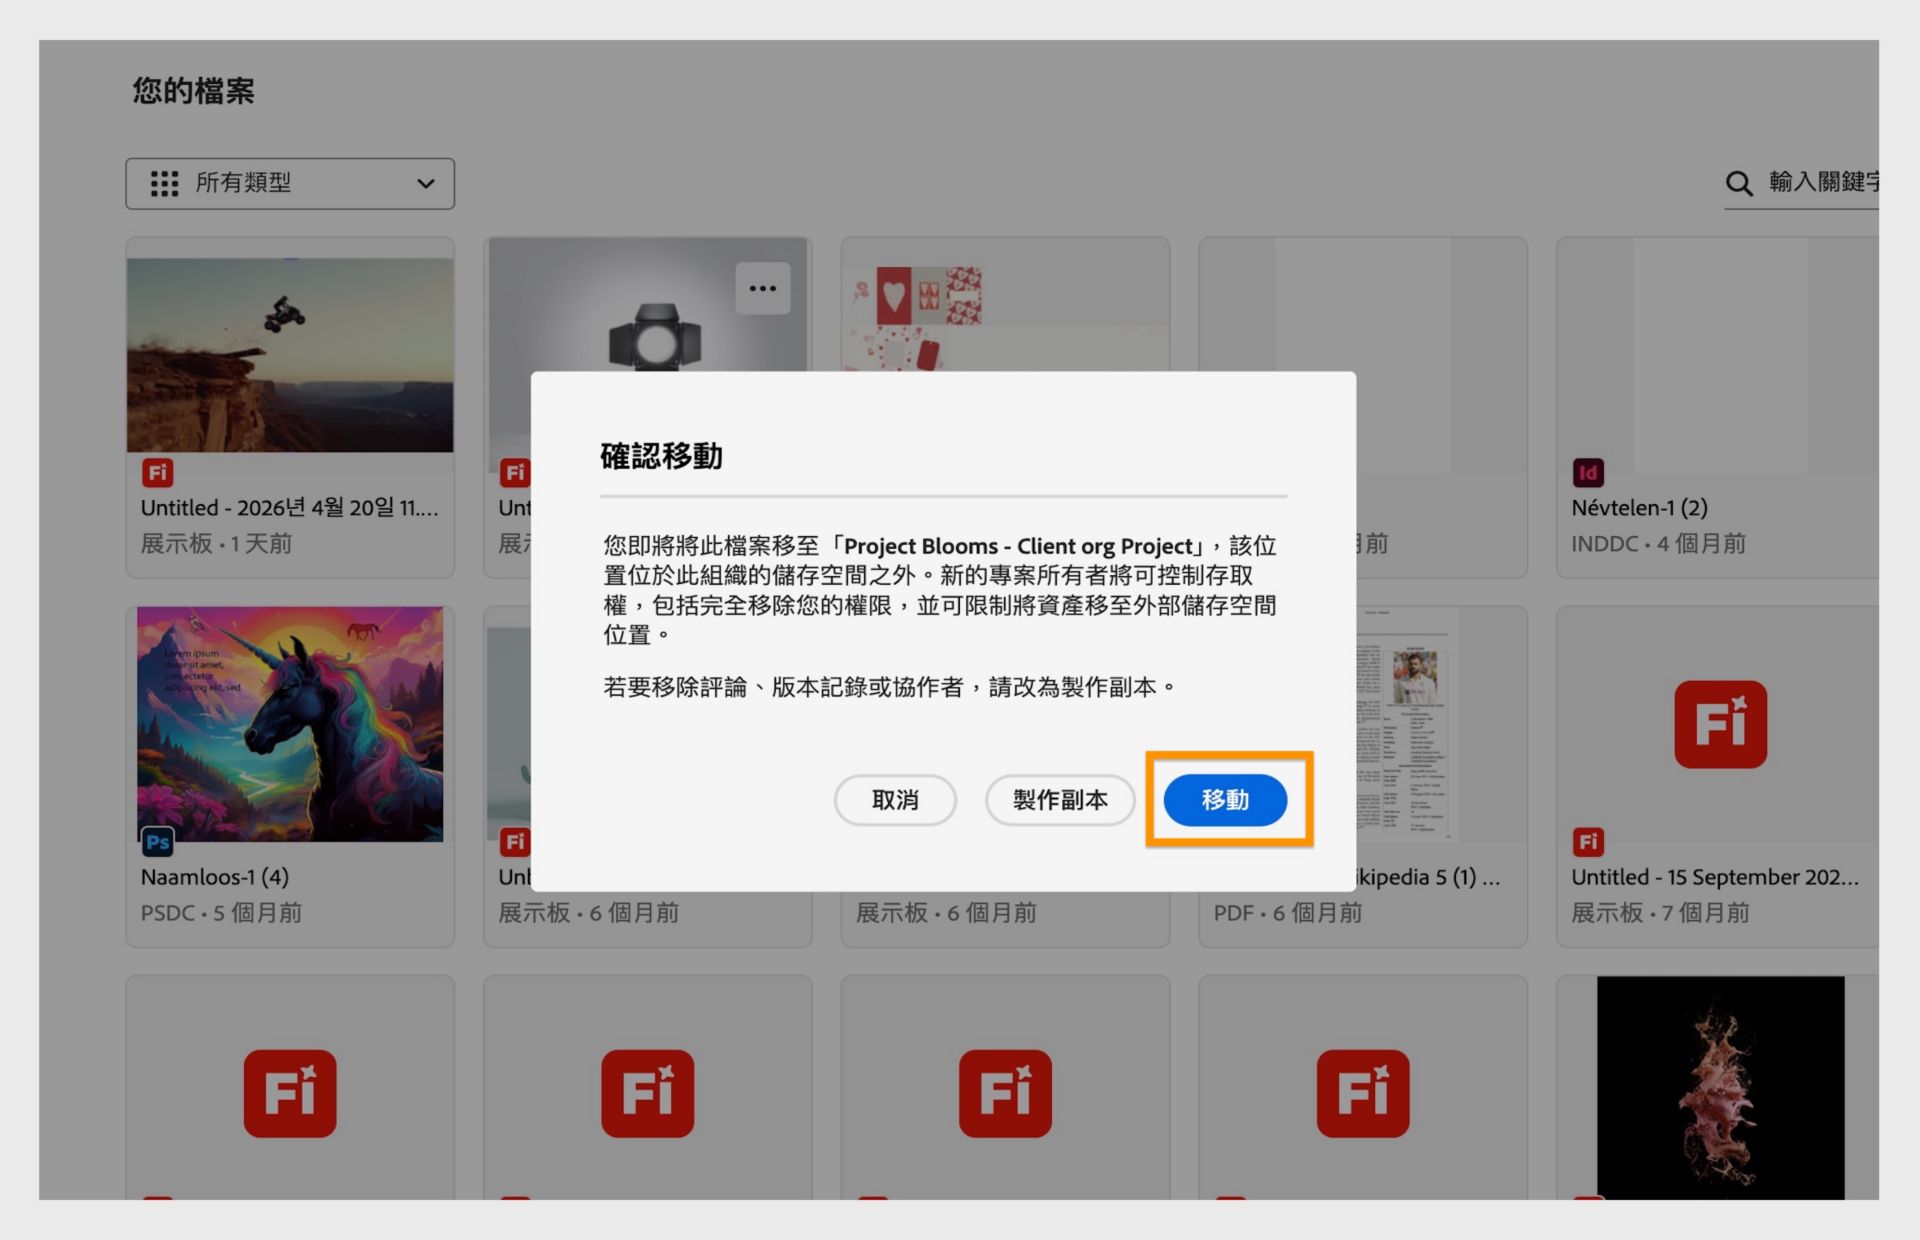The height and width of the screenshot is (1240, 1920).
Task: Click the 展示板 · 7 個月前 label
Action: [x=1660, y=912]
